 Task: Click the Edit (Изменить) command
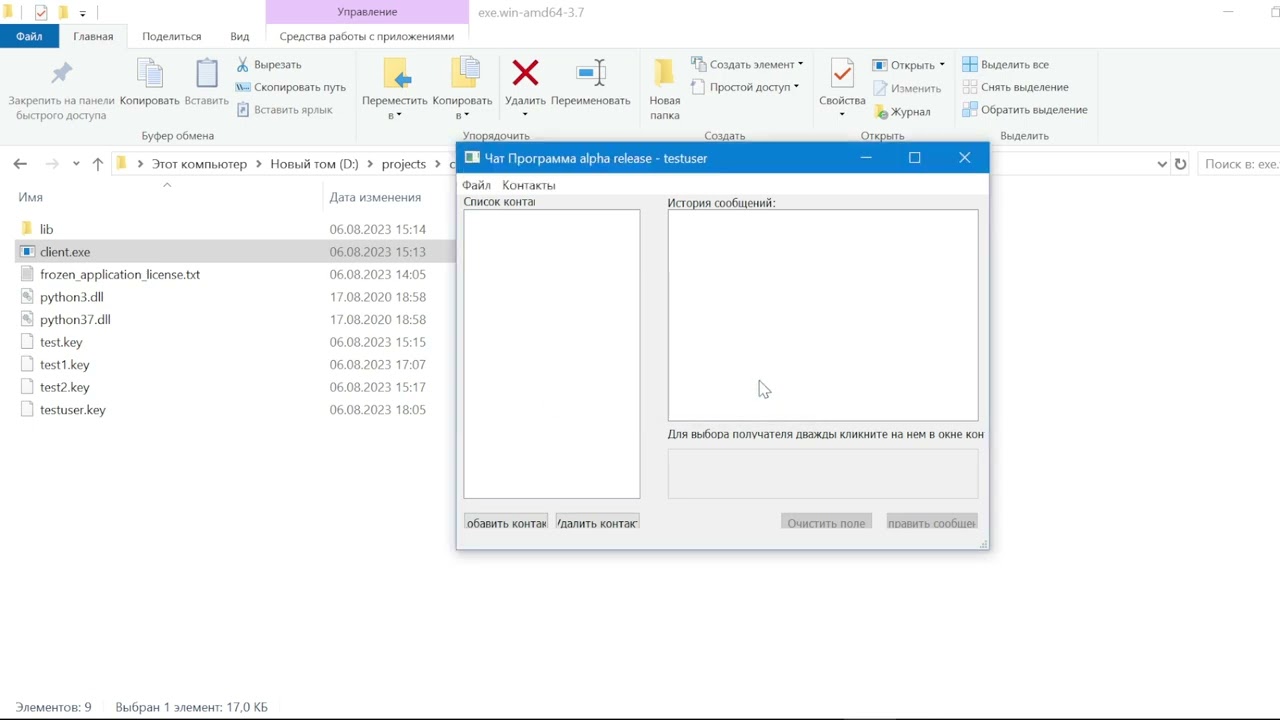click(907, 88)
